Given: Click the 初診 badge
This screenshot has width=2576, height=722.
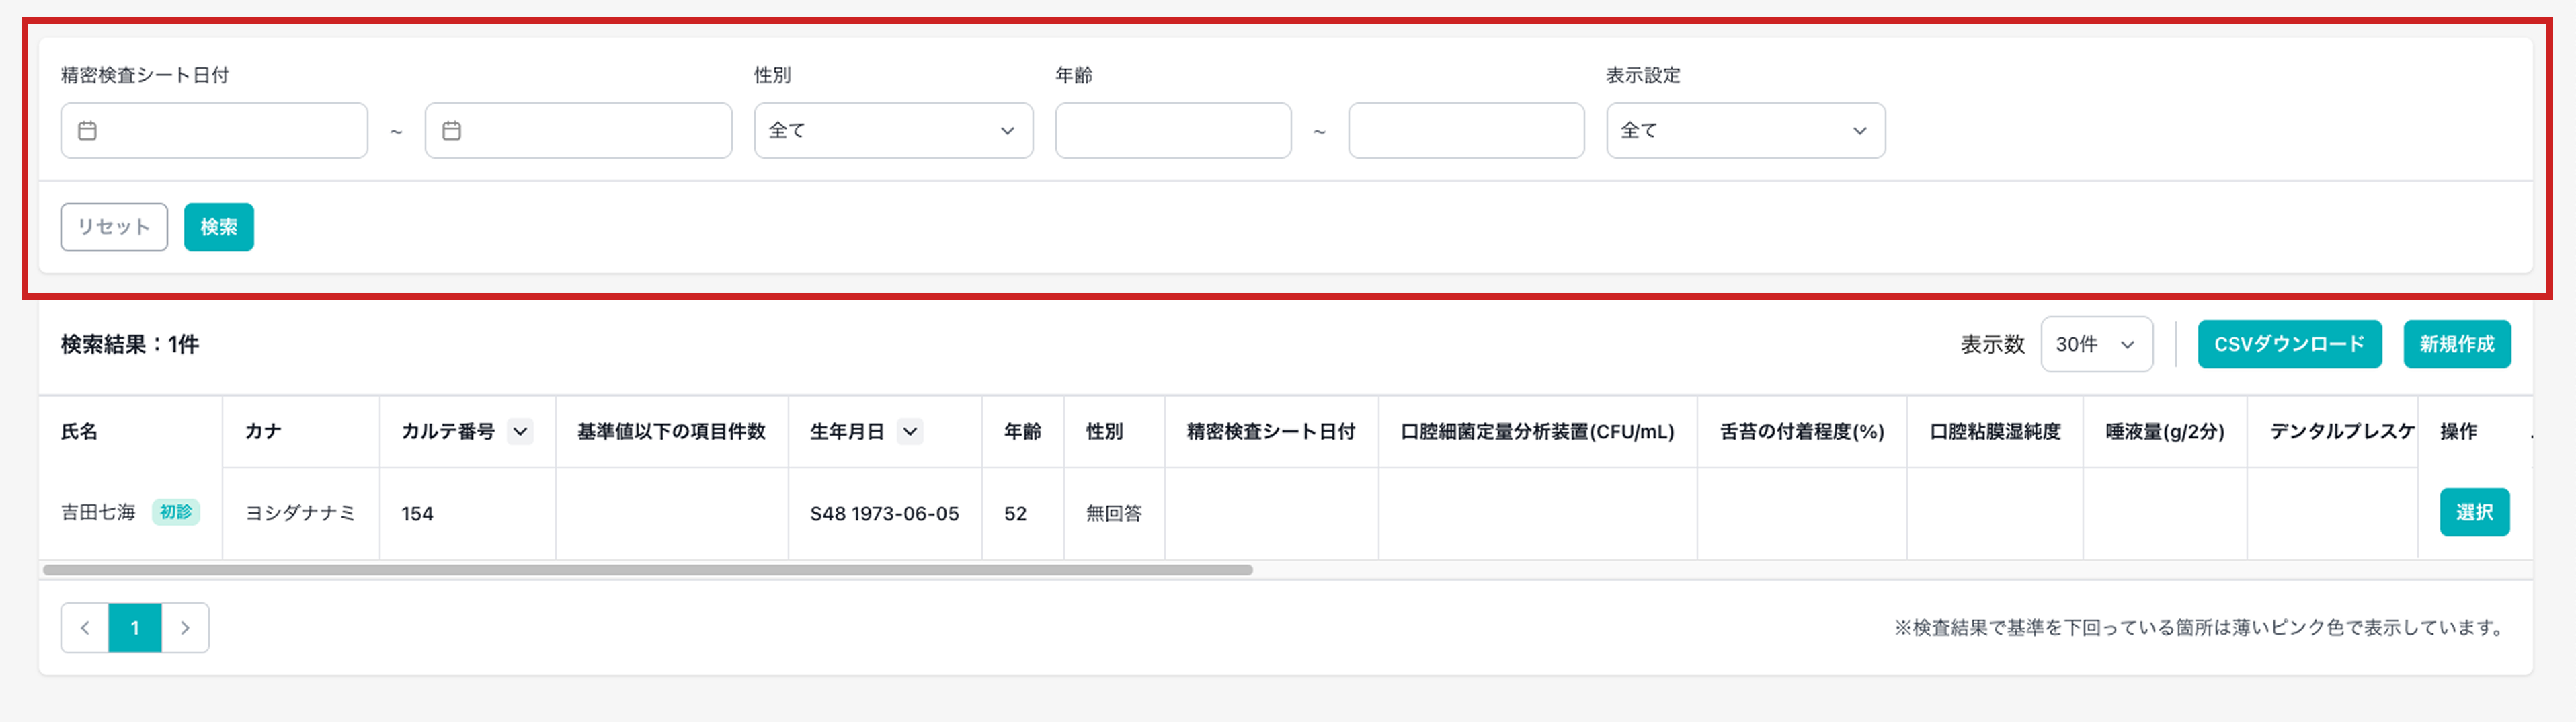Looking at the screenshot, I should 176,512.
